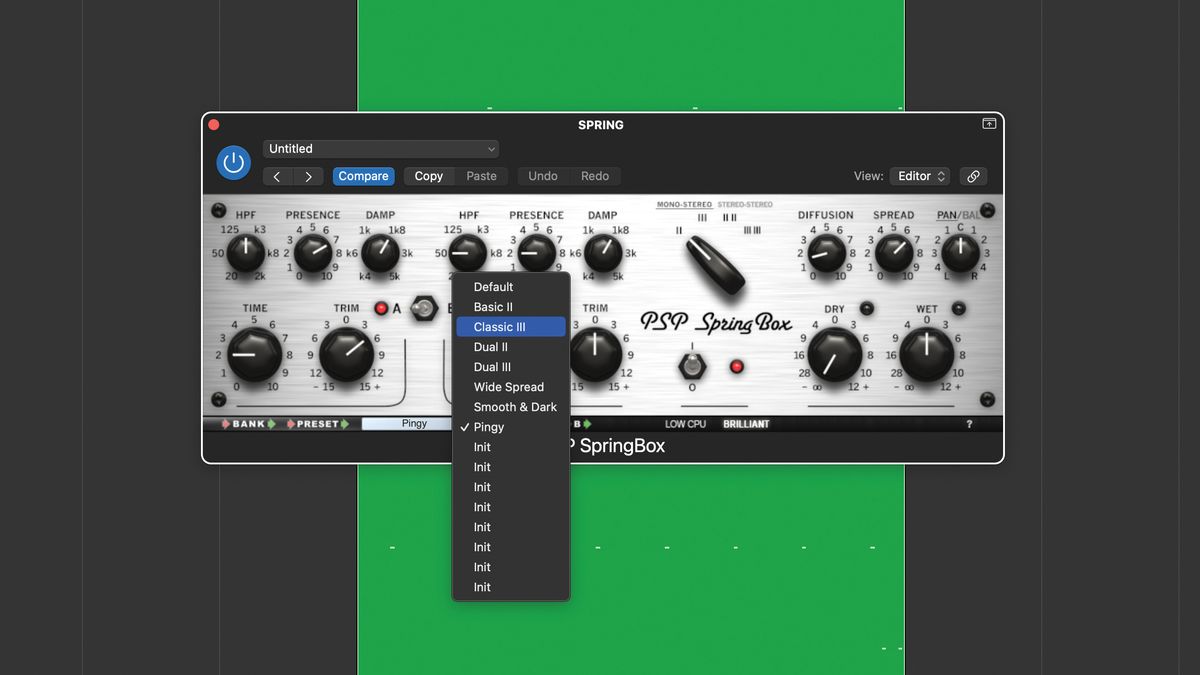The height and width of the screenshot is (675, 1200).
Task: Click the DRY level knob
Action: point(837,356)
